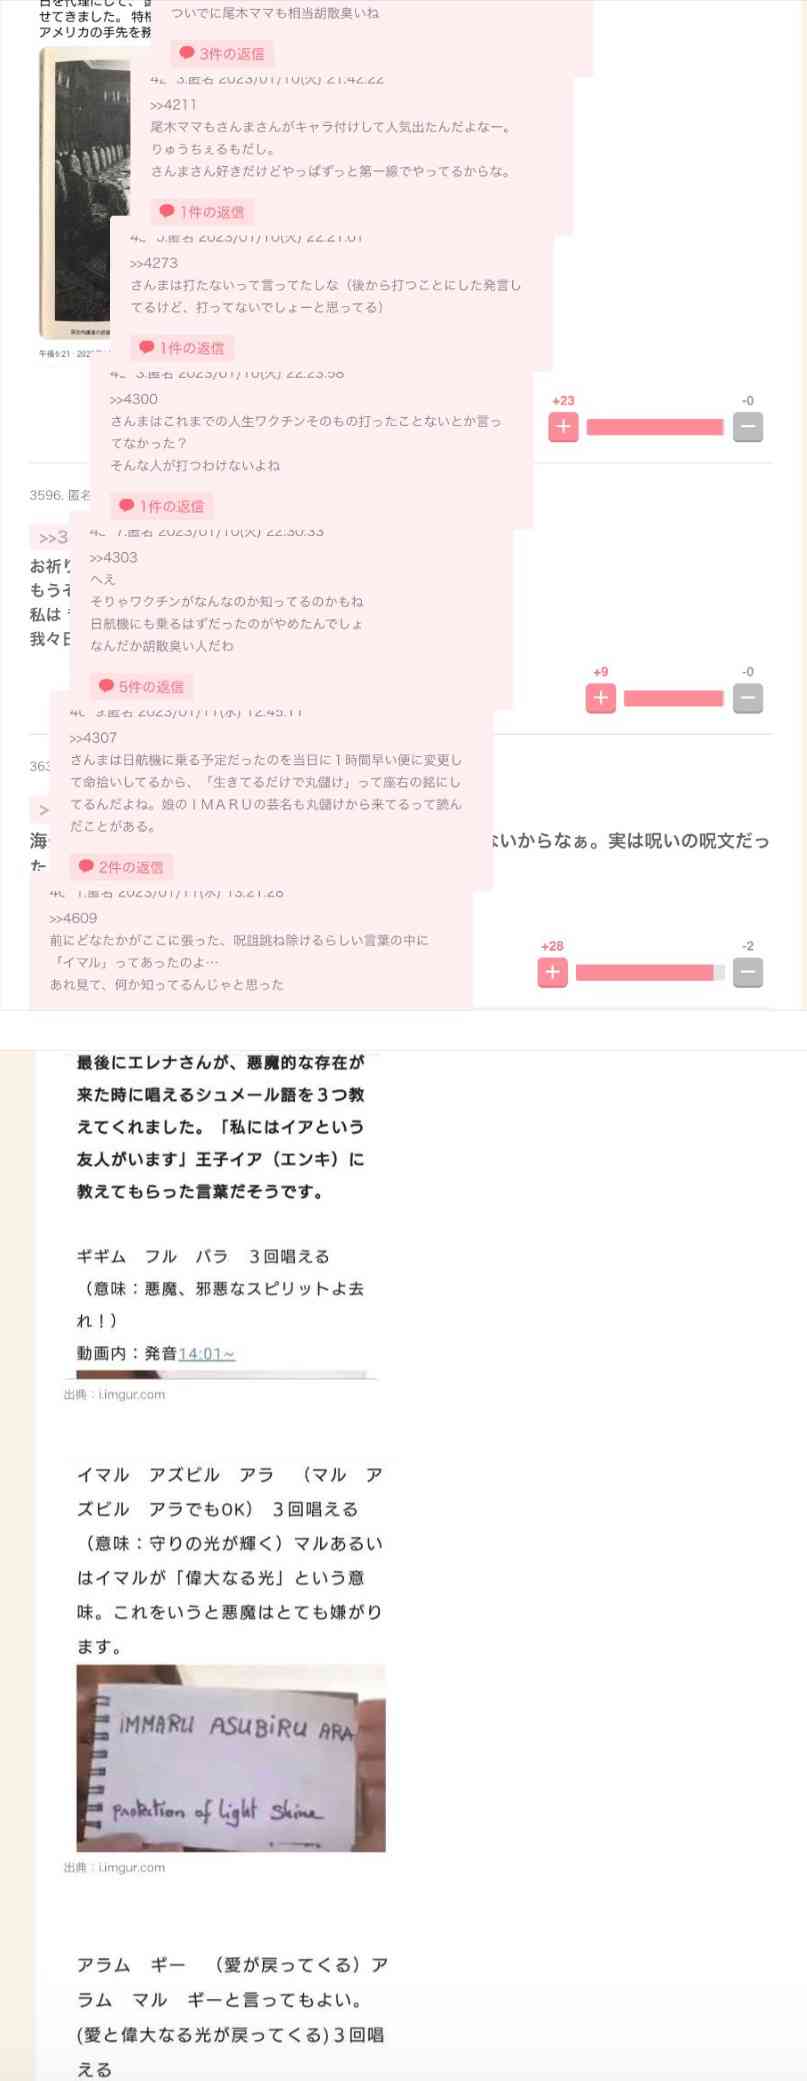Expand the 2件の返信 replies
This screenshot has height=2081, width=807.
pos(122,867)
